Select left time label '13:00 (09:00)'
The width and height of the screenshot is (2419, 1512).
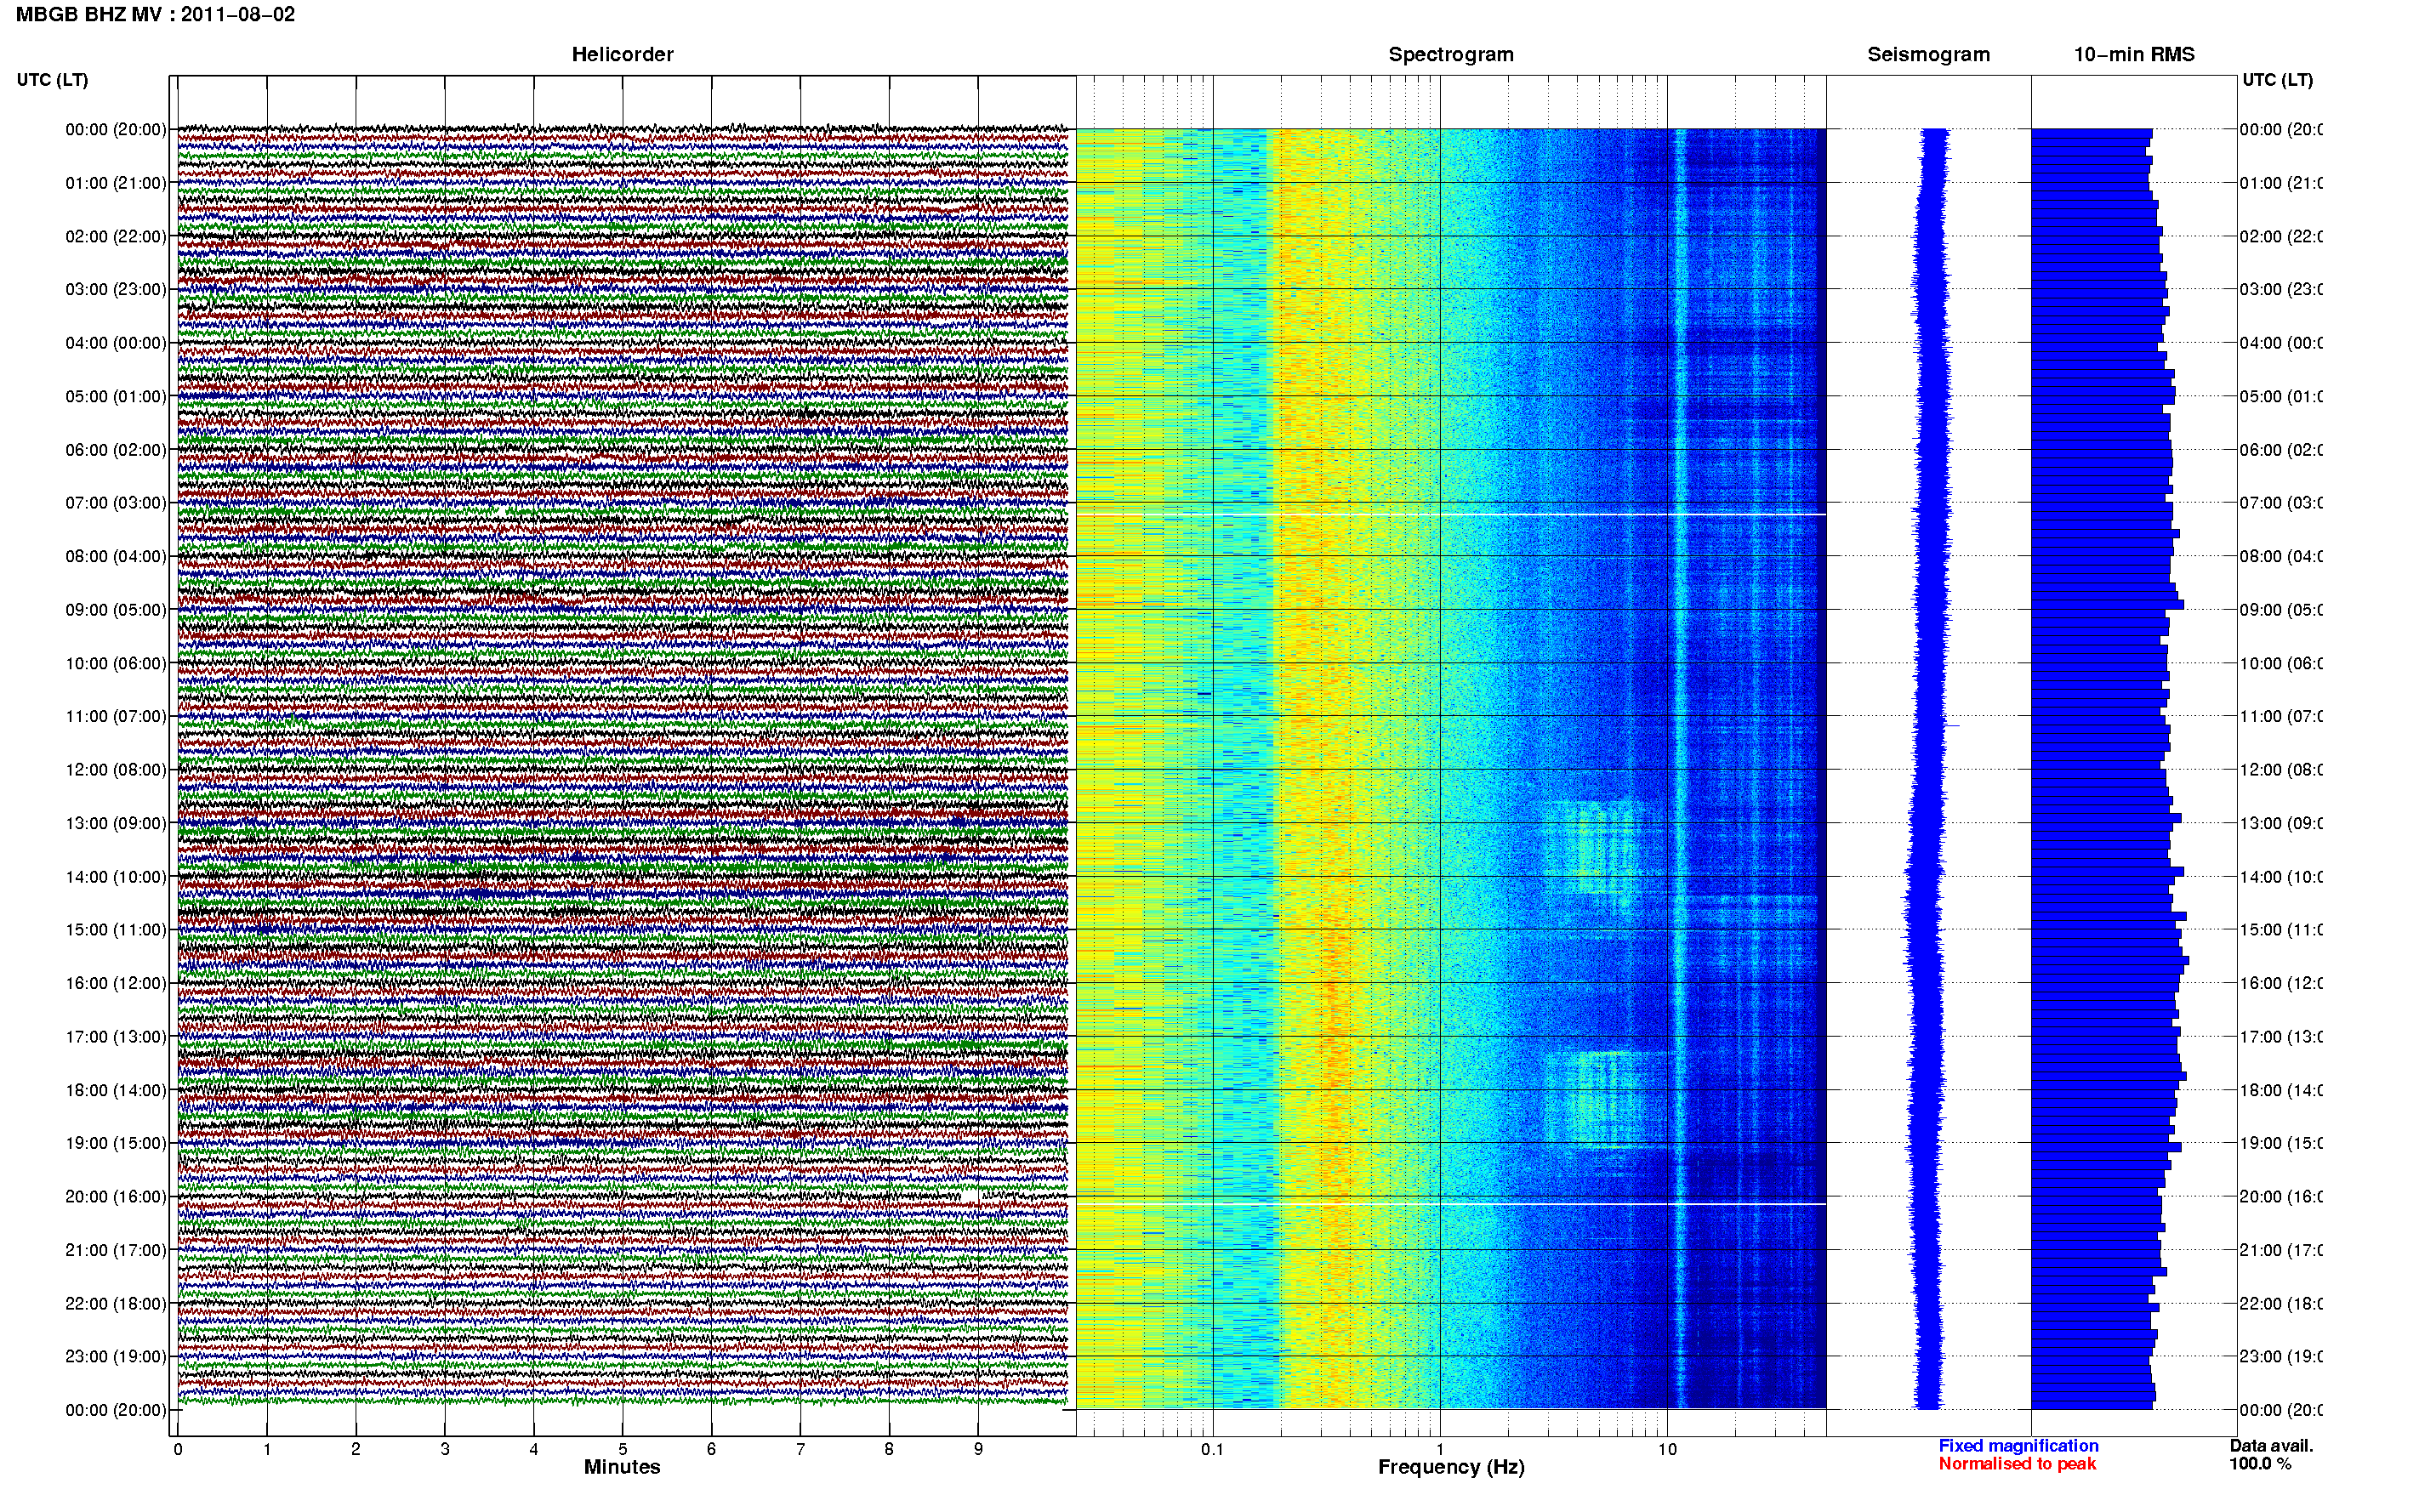[116, 823]
